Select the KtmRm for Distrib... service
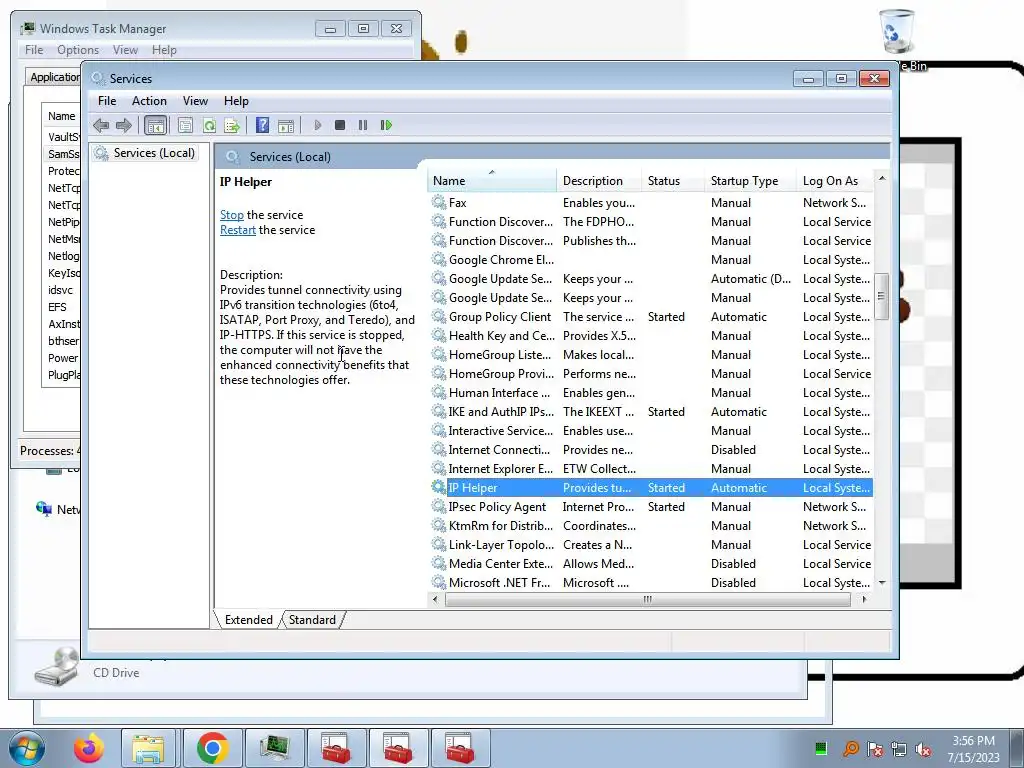The width and height of the screenshot is (1024, 768). tap(651, 526)
